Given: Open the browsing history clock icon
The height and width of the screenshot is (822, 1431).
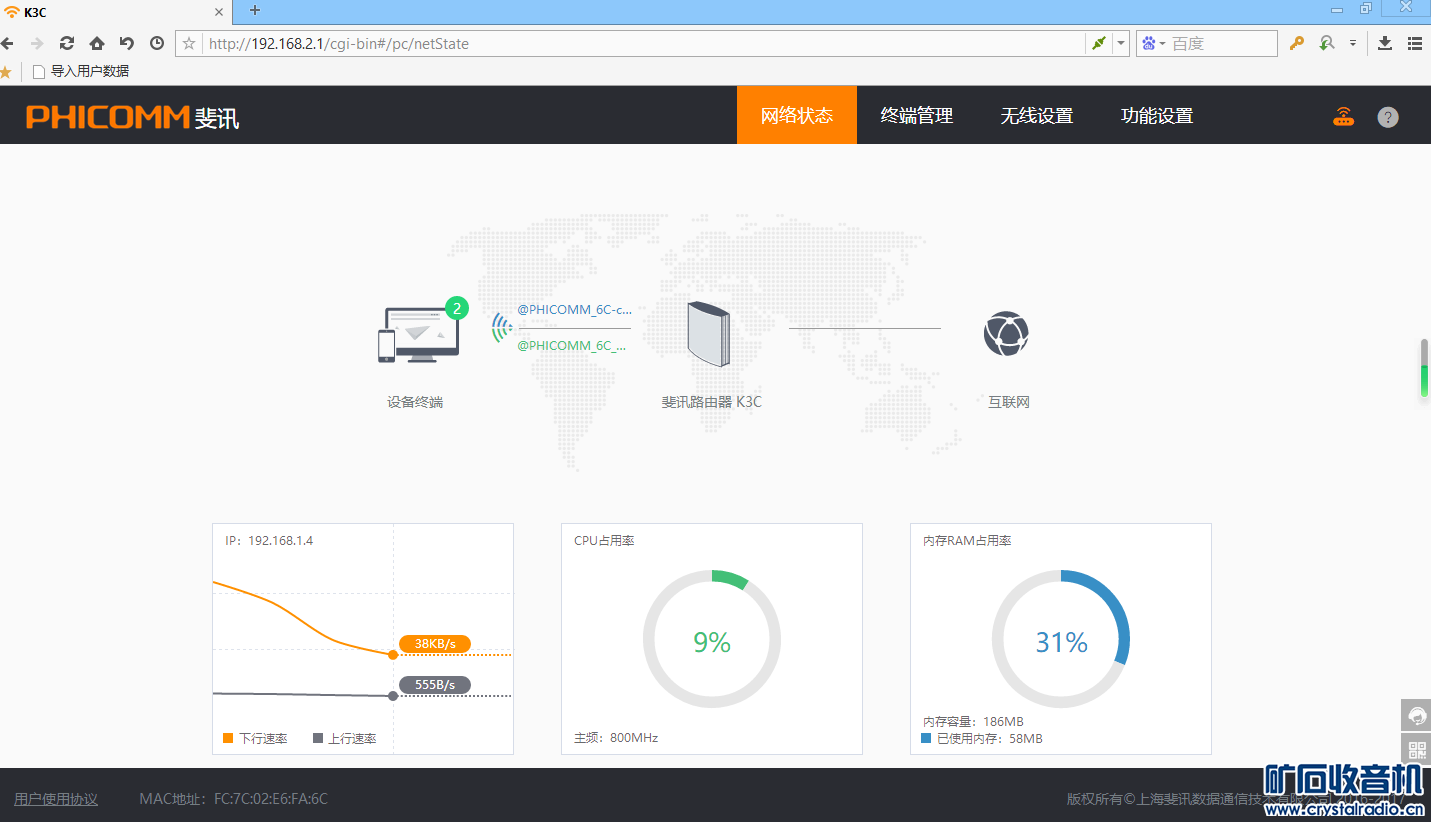Looking at the screenshot, I should click(157, 43).
